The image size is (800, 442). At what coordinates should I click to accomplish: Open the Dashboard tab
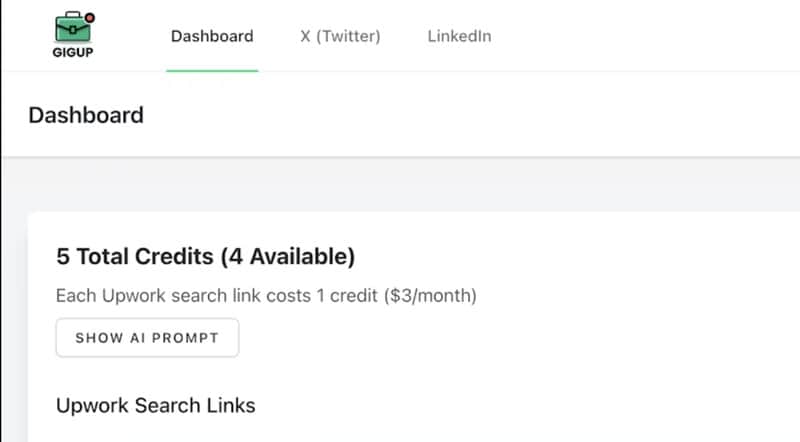(x=212, y=37)
